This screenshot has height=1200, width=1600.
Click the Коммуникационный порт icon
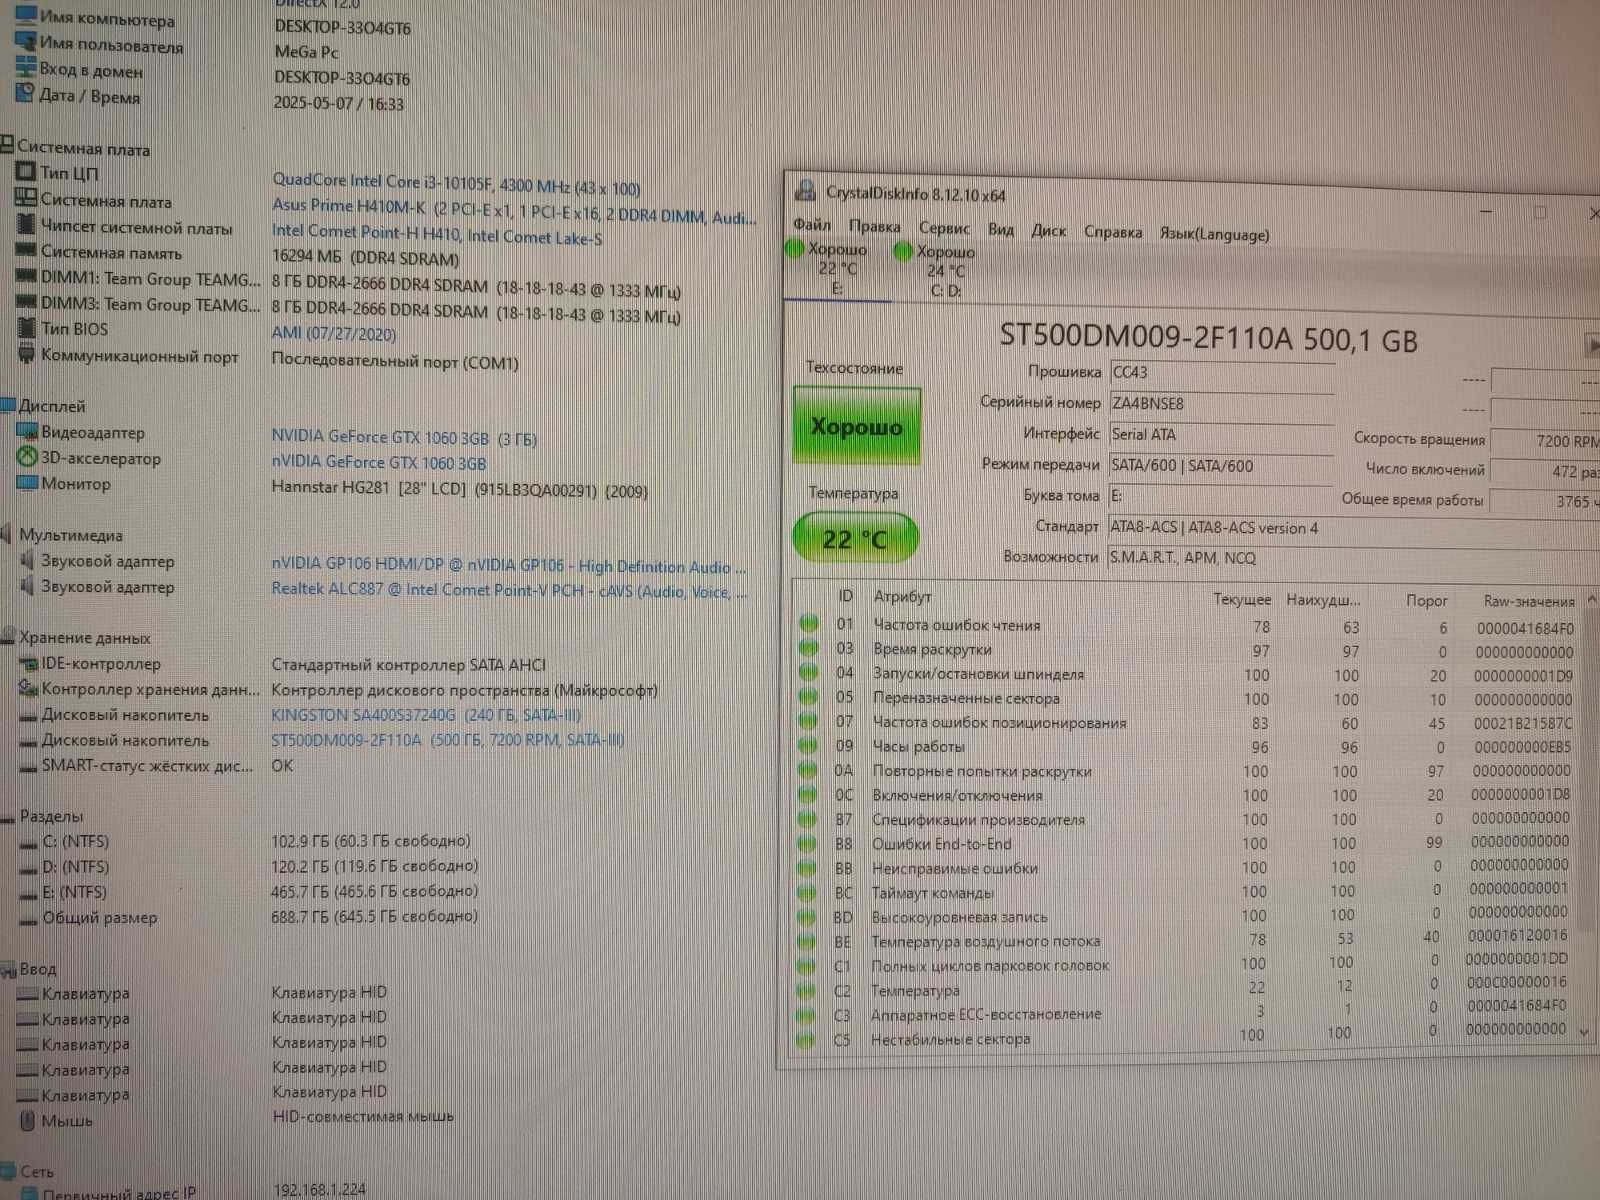tap(27, 354)
